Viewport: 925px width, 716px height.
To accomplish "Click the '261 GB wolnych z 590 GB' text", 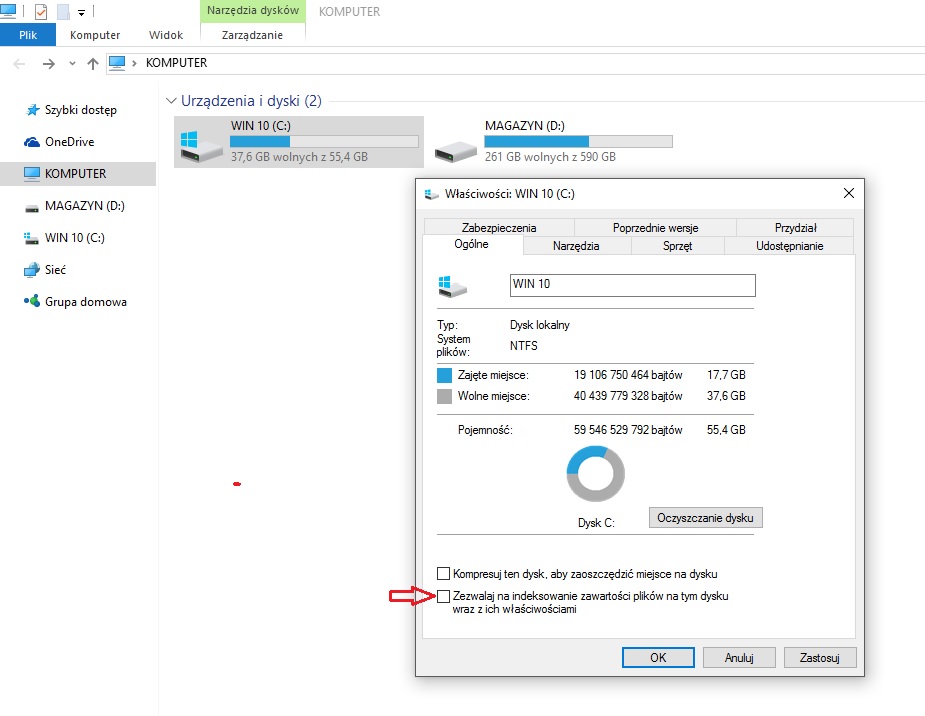I will [x=550, y=157].
